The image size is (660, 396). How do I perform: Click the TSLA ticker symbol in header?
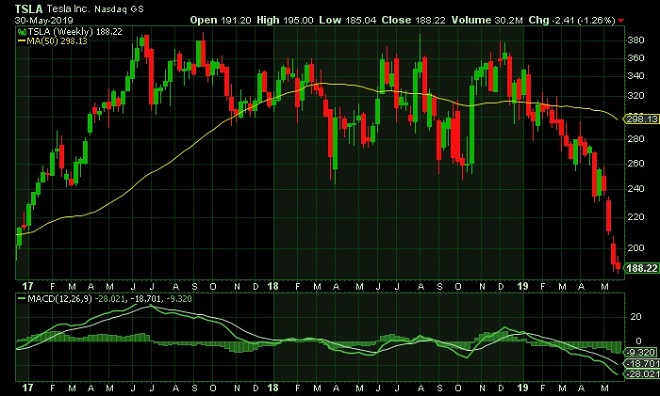[29, 9]
